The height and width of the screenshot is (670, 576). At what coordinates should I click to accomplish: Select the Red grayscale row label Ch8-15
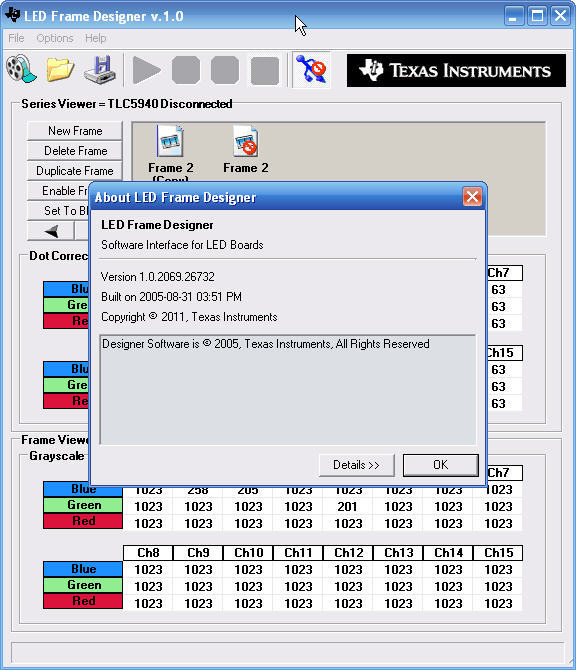[83, 601]
